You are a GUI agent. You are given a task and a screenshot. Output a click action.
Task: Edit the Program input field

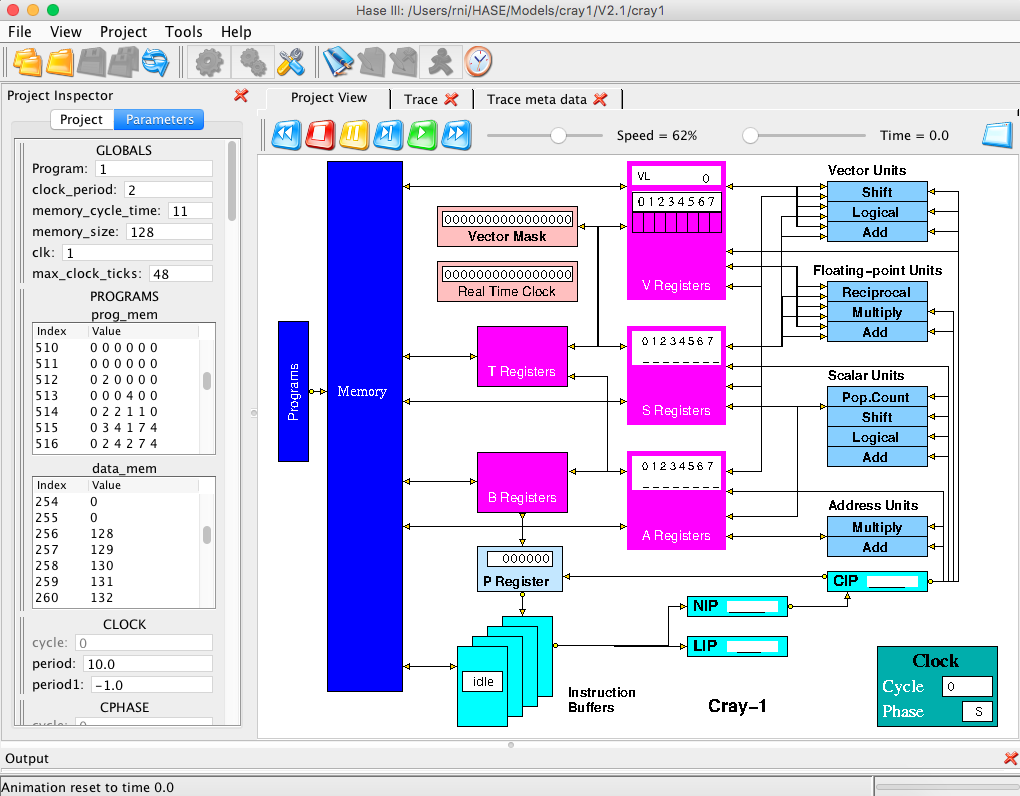(x=154, y=169)
